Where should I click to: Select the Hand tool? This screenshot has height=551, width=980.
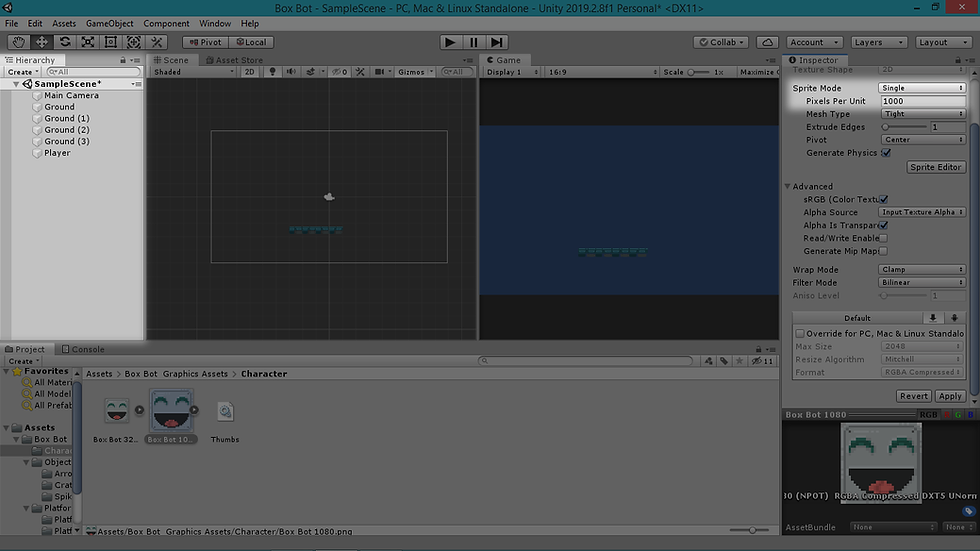point(19,42)
